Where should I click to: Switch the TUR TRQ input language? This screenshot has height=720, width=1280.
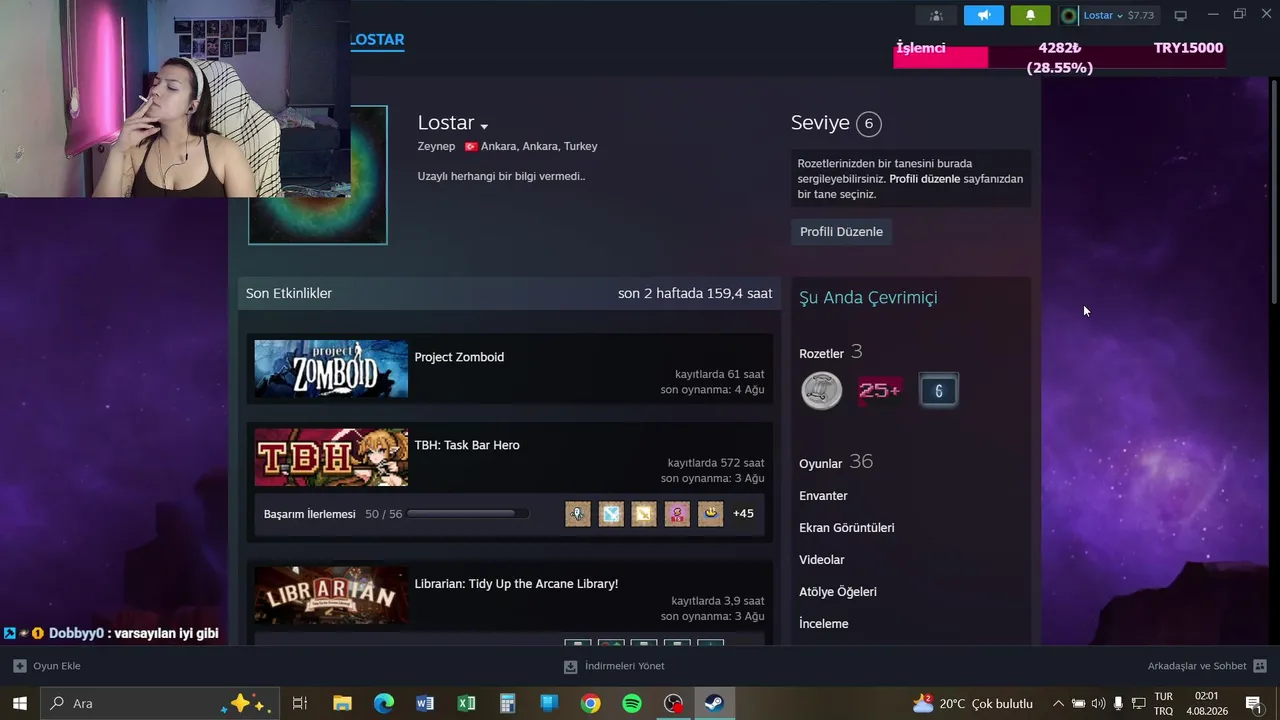point(1164,703)
